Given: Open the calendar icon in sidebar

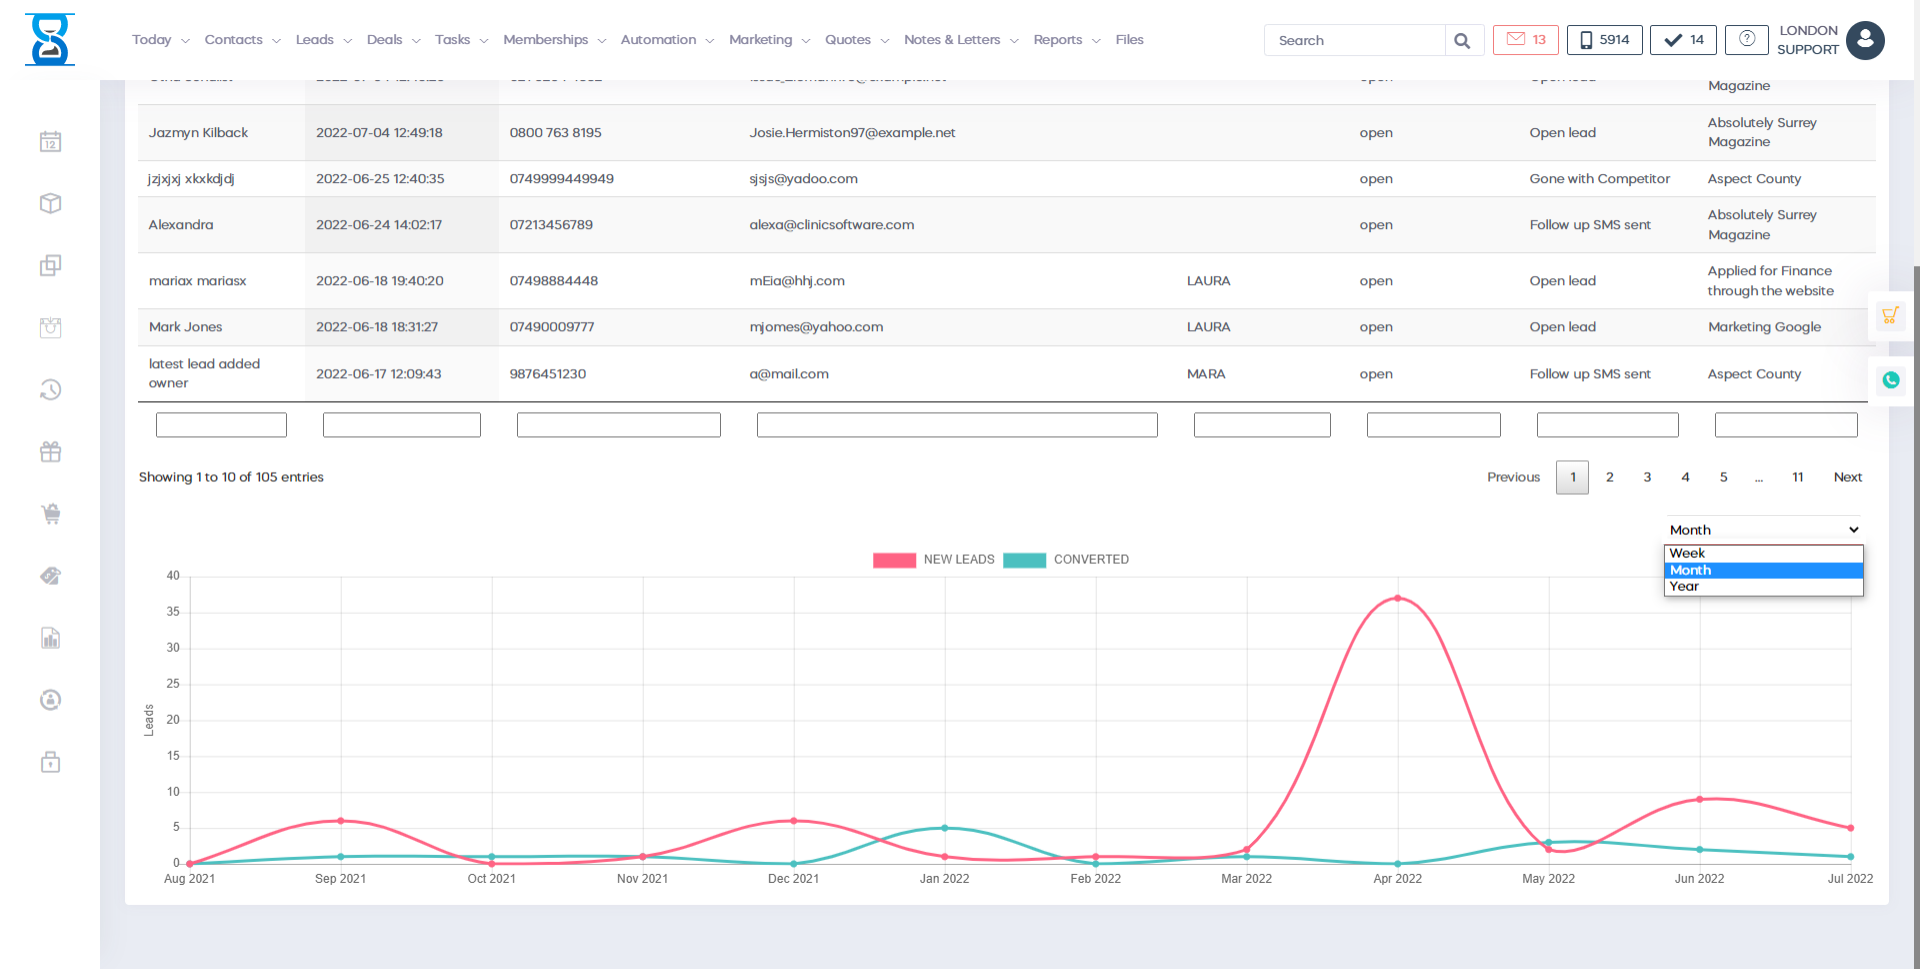Looking at the screenshot, I should (x=50, y=142).
